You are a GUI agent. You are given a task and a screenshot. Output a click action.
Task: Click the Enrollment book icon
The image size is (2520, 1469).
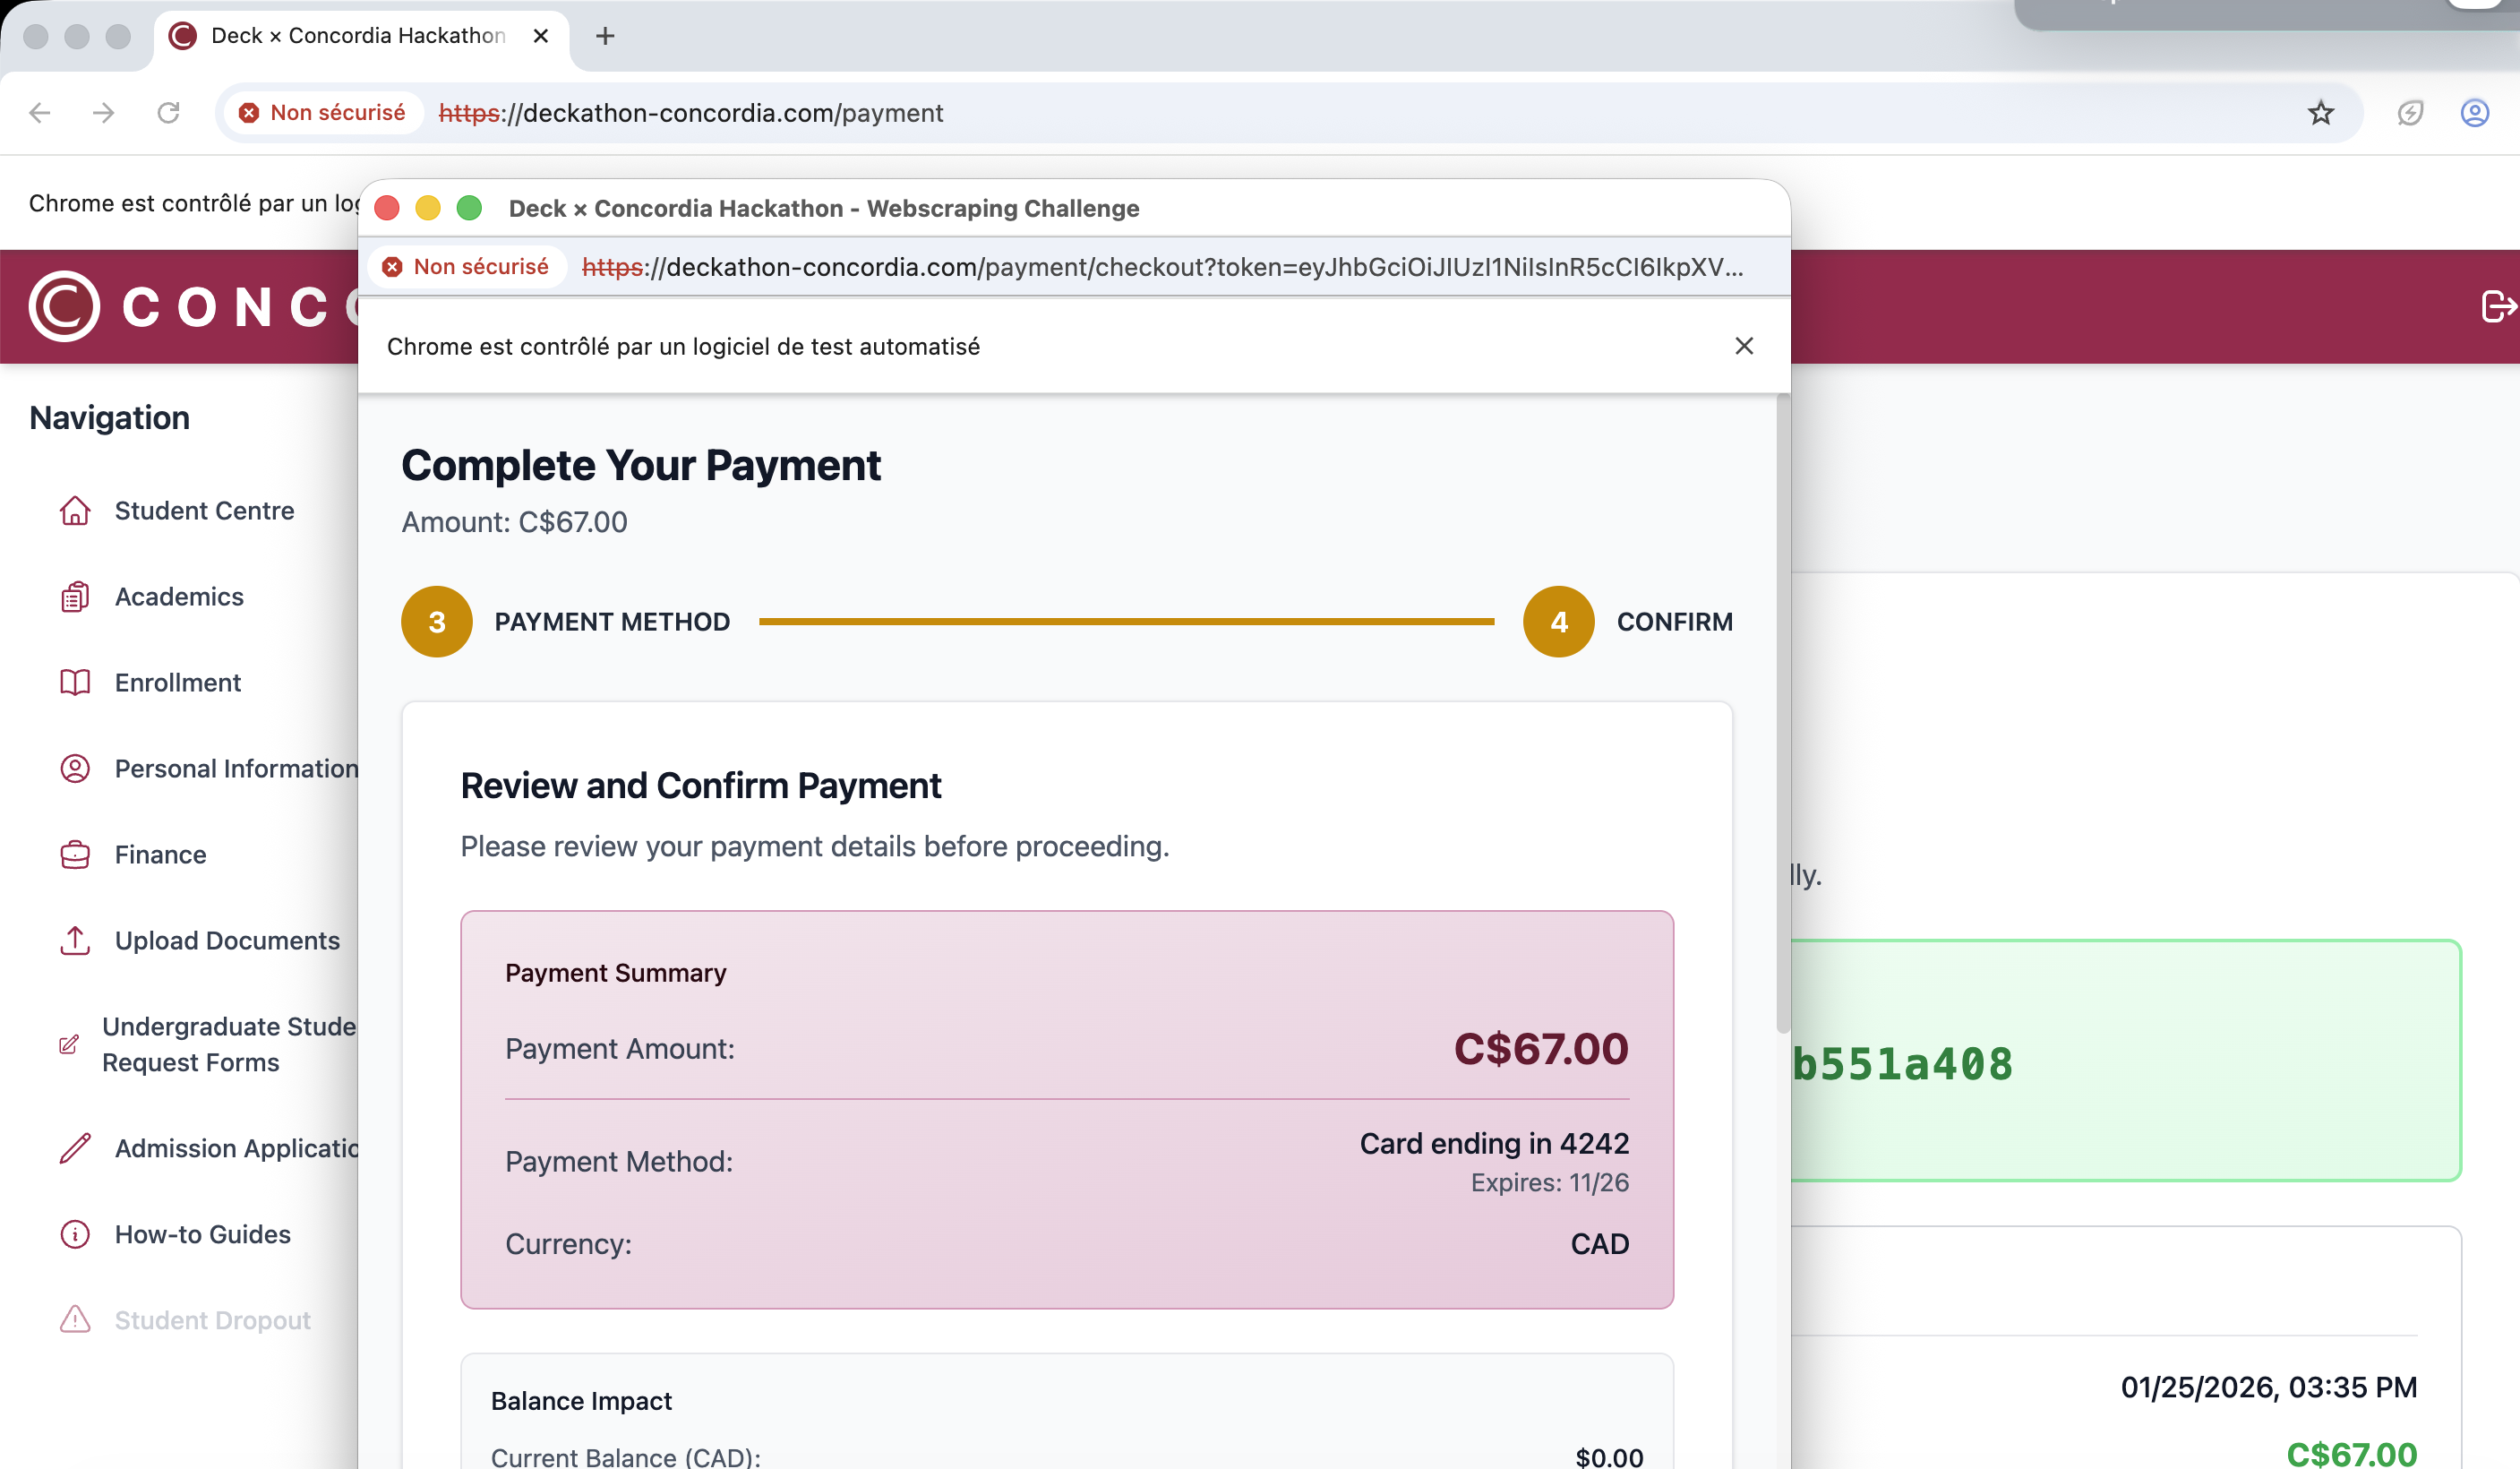pos(75,683)
